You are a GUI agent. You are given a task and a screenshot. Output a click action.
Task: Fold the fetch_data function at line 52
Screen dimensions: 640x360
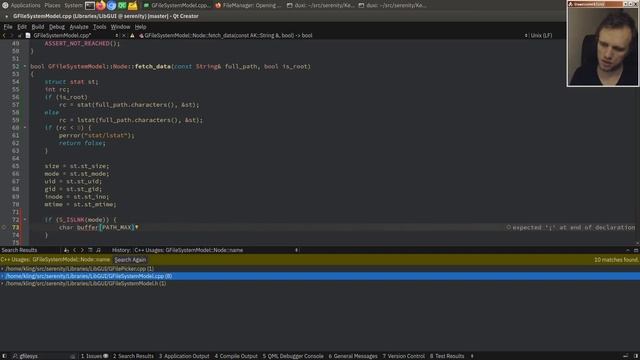coord(24,66)
